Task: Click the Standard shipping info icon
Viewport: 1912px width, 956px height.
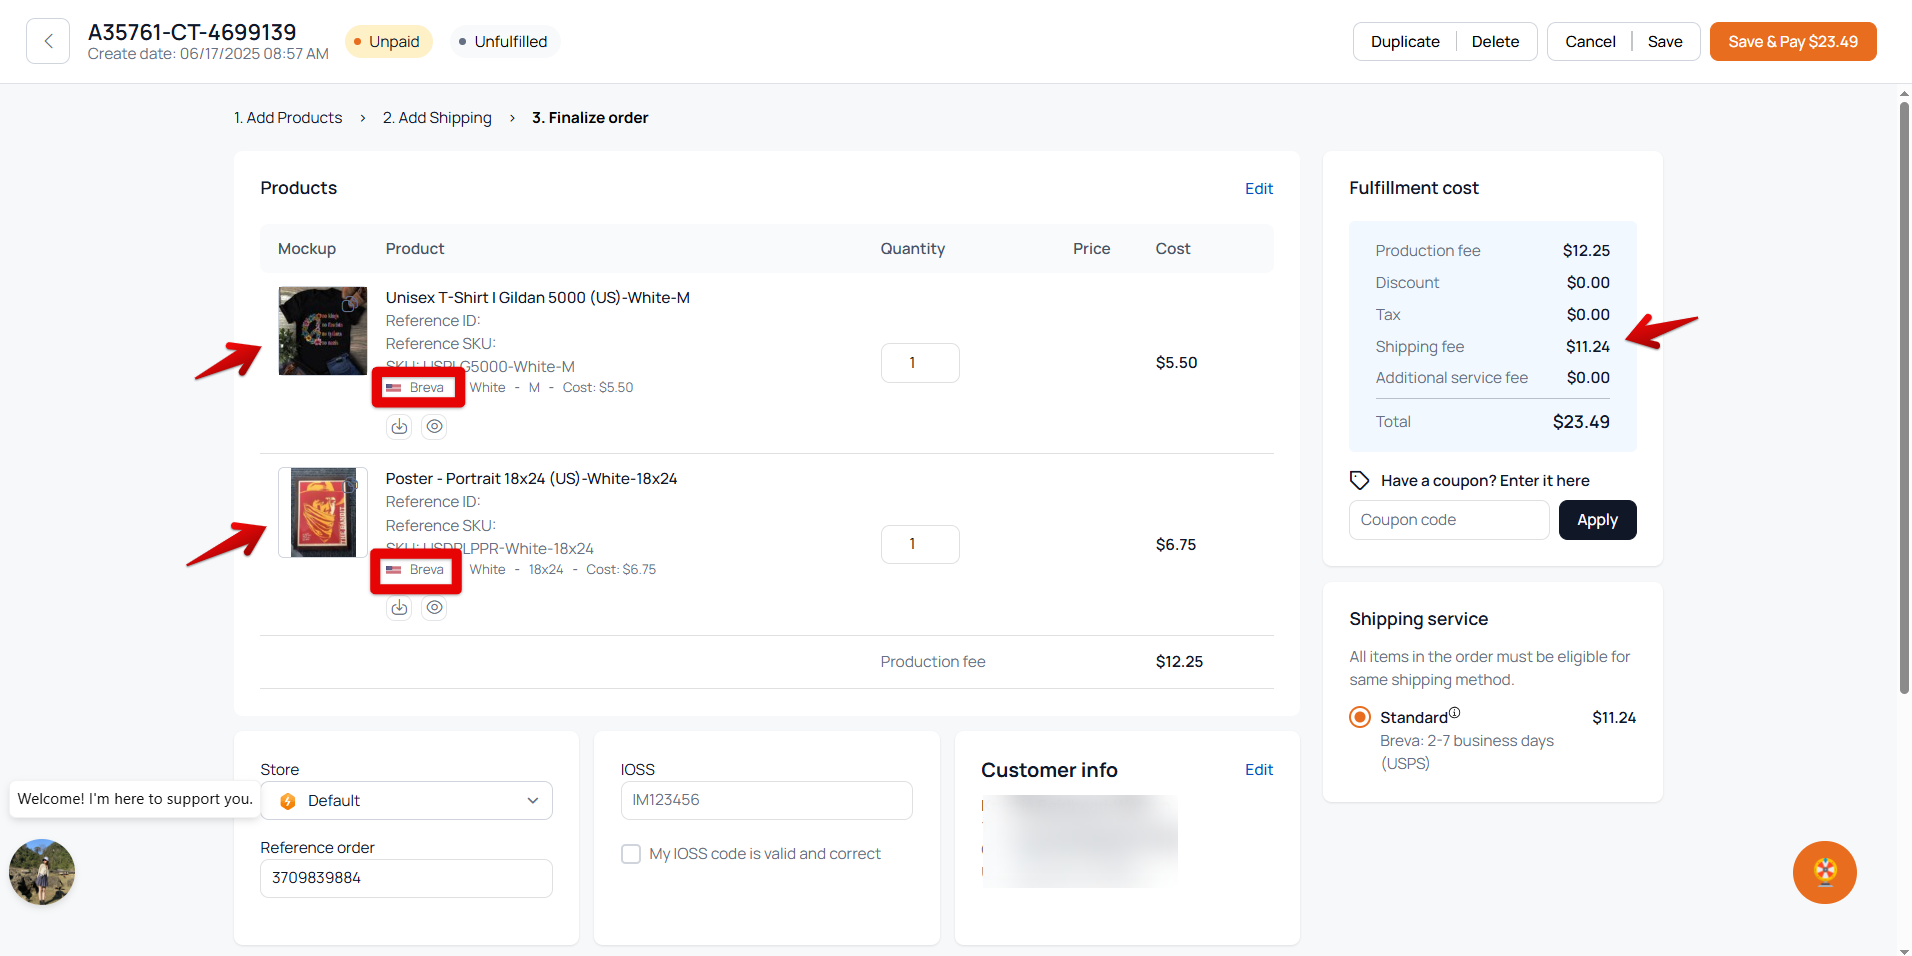Action: pyautogui.click(x=1455, y=713)
